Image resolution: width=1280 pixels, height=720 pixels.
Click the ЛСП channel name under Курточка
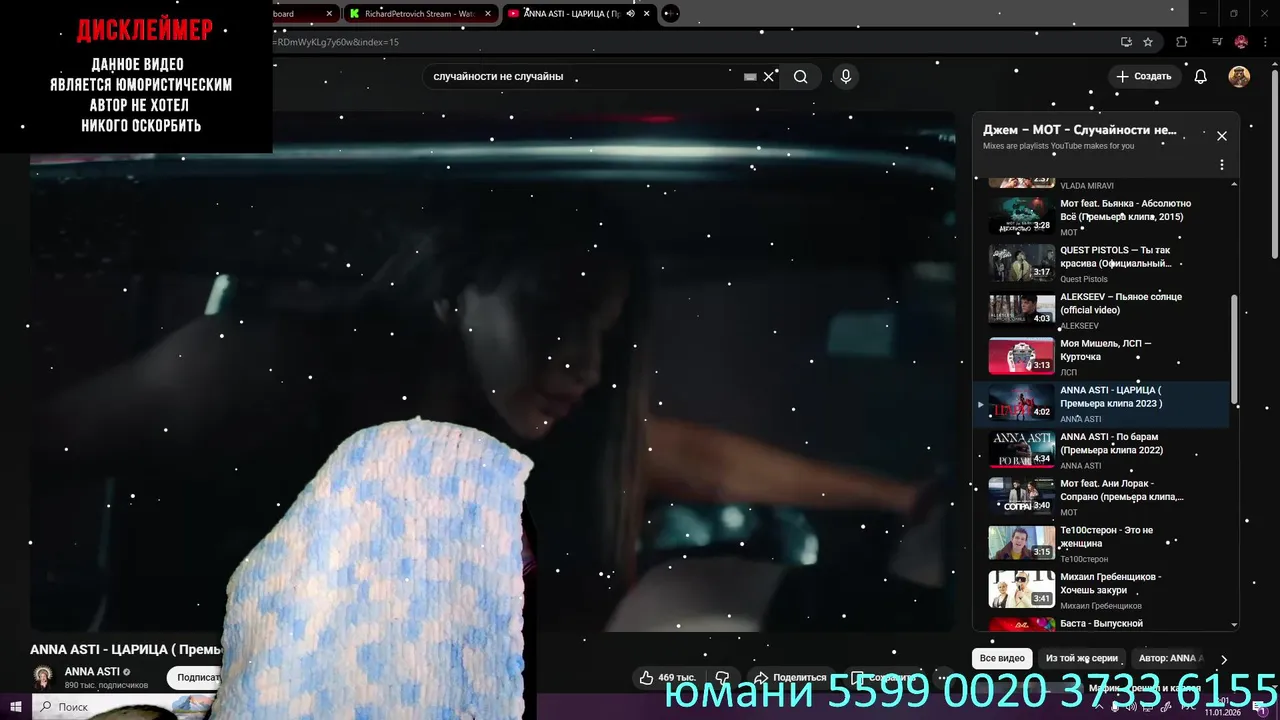[1069, 373]
